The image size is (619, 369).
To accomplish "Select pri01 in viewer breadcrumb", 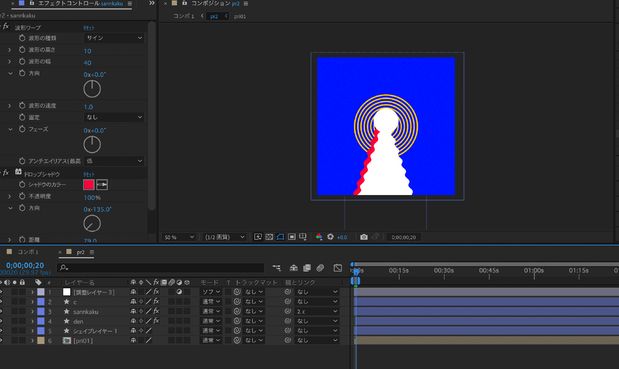I will coord(240,16).
